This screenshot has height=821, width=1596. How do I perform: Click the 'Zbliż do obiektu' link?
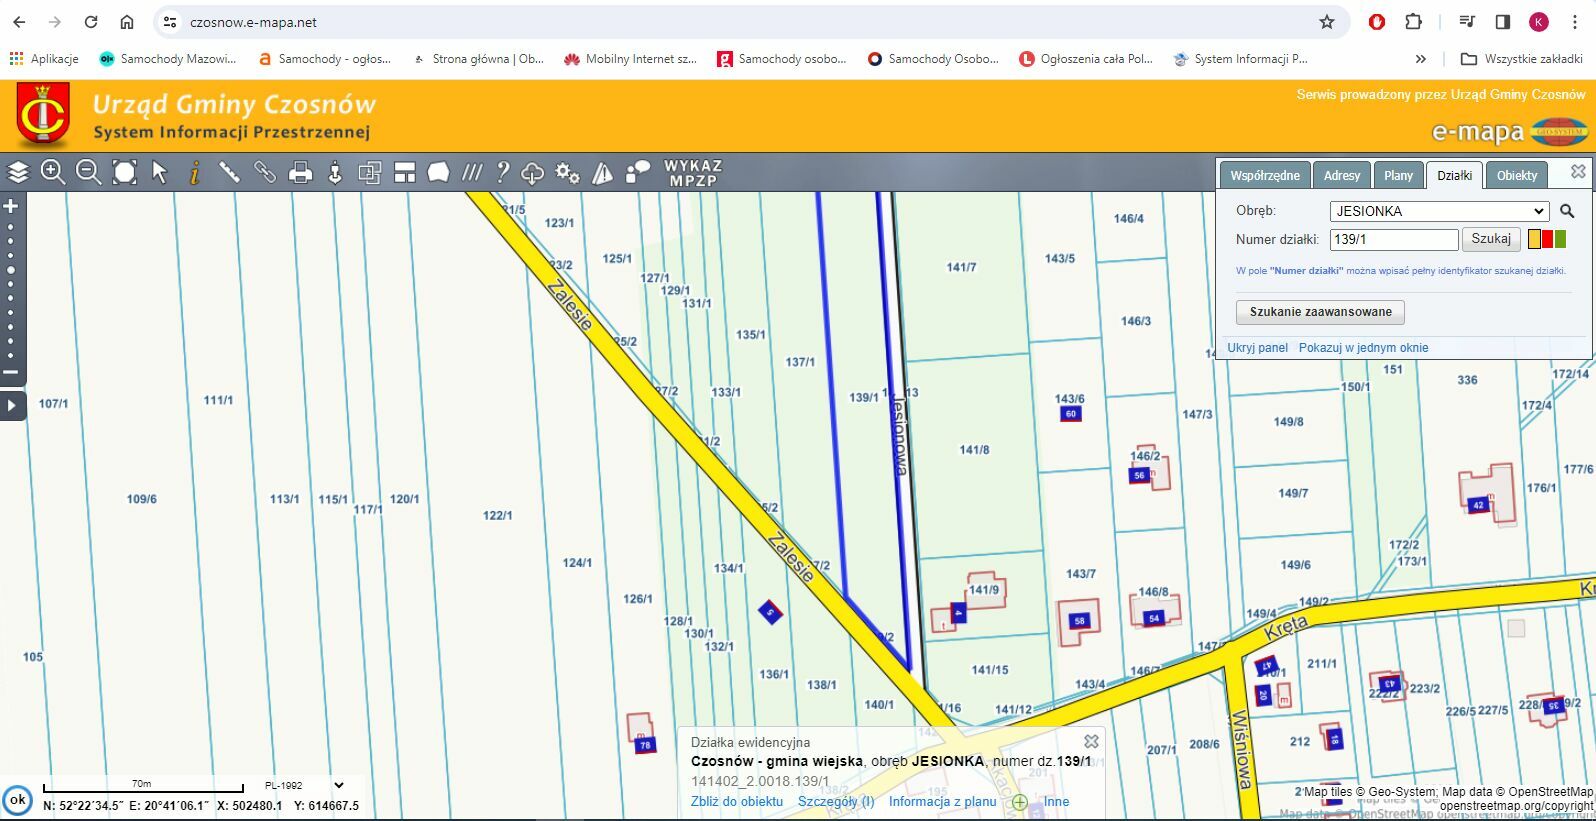[736, 801]
